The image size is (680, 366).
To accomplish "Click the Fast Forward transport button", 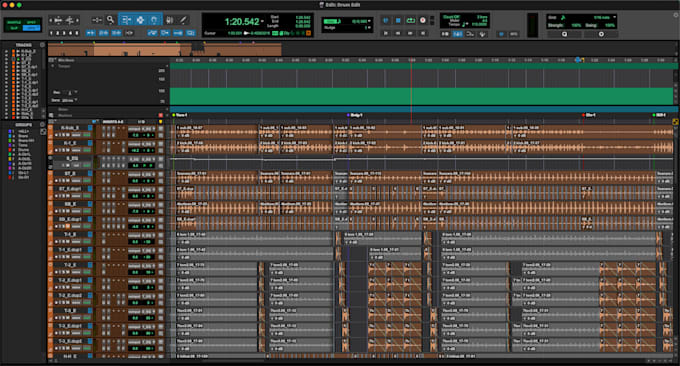I will [x=410, y=33].
